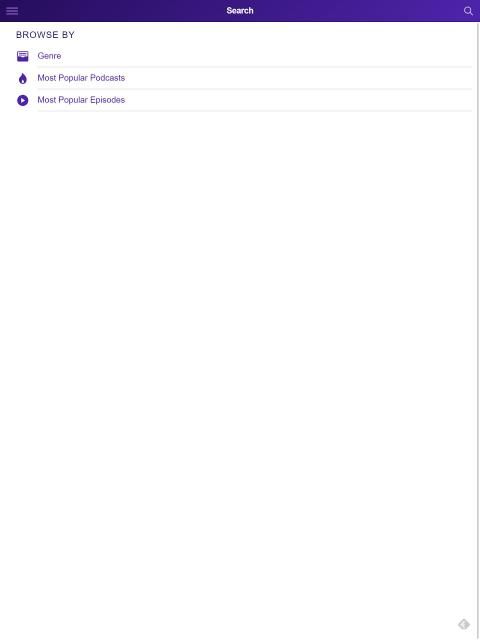Click the magnifying glass search icon
Screen dimensions: 480x640
pos(468,11)
